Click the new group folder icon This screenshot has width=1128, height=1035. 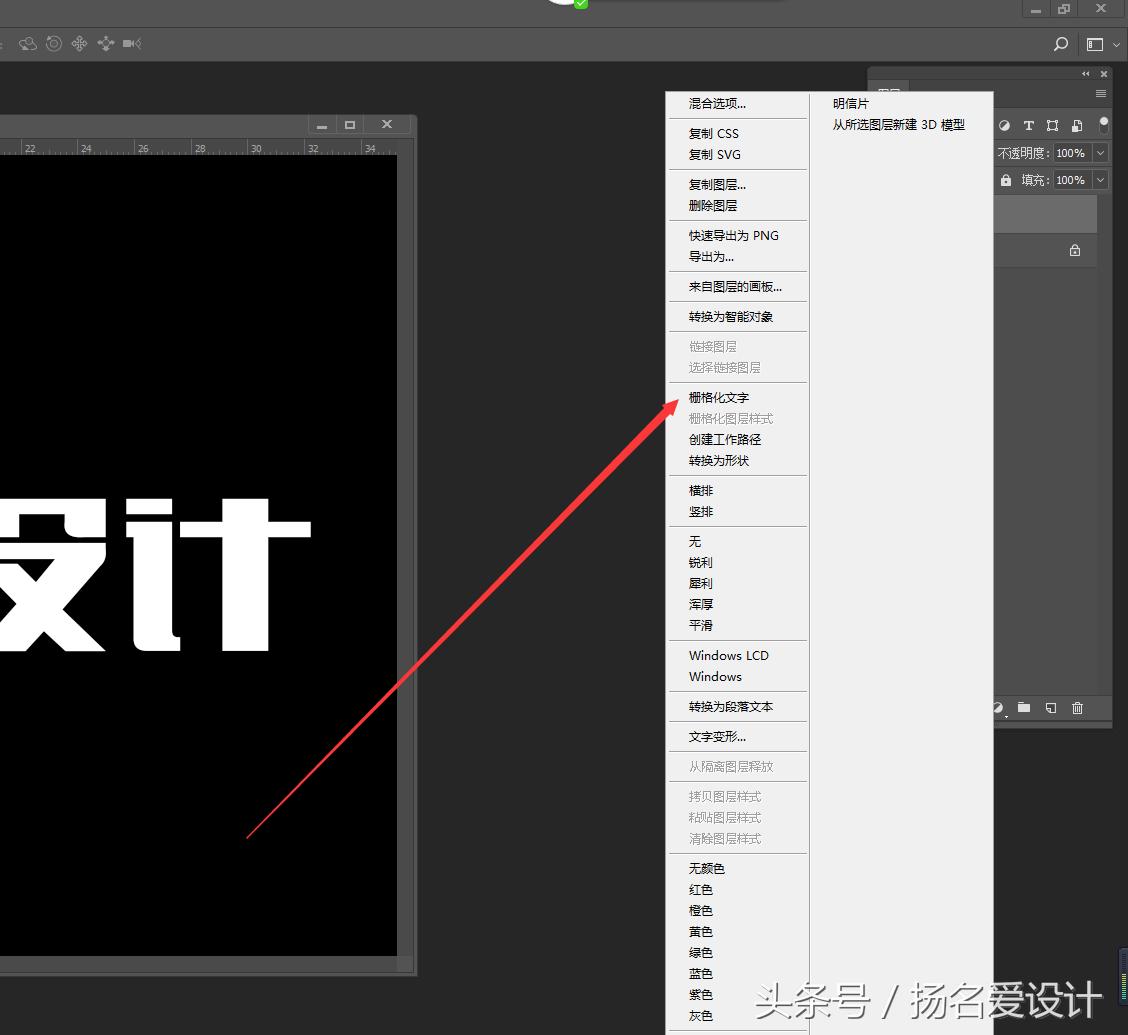(x=1023, y=708)
